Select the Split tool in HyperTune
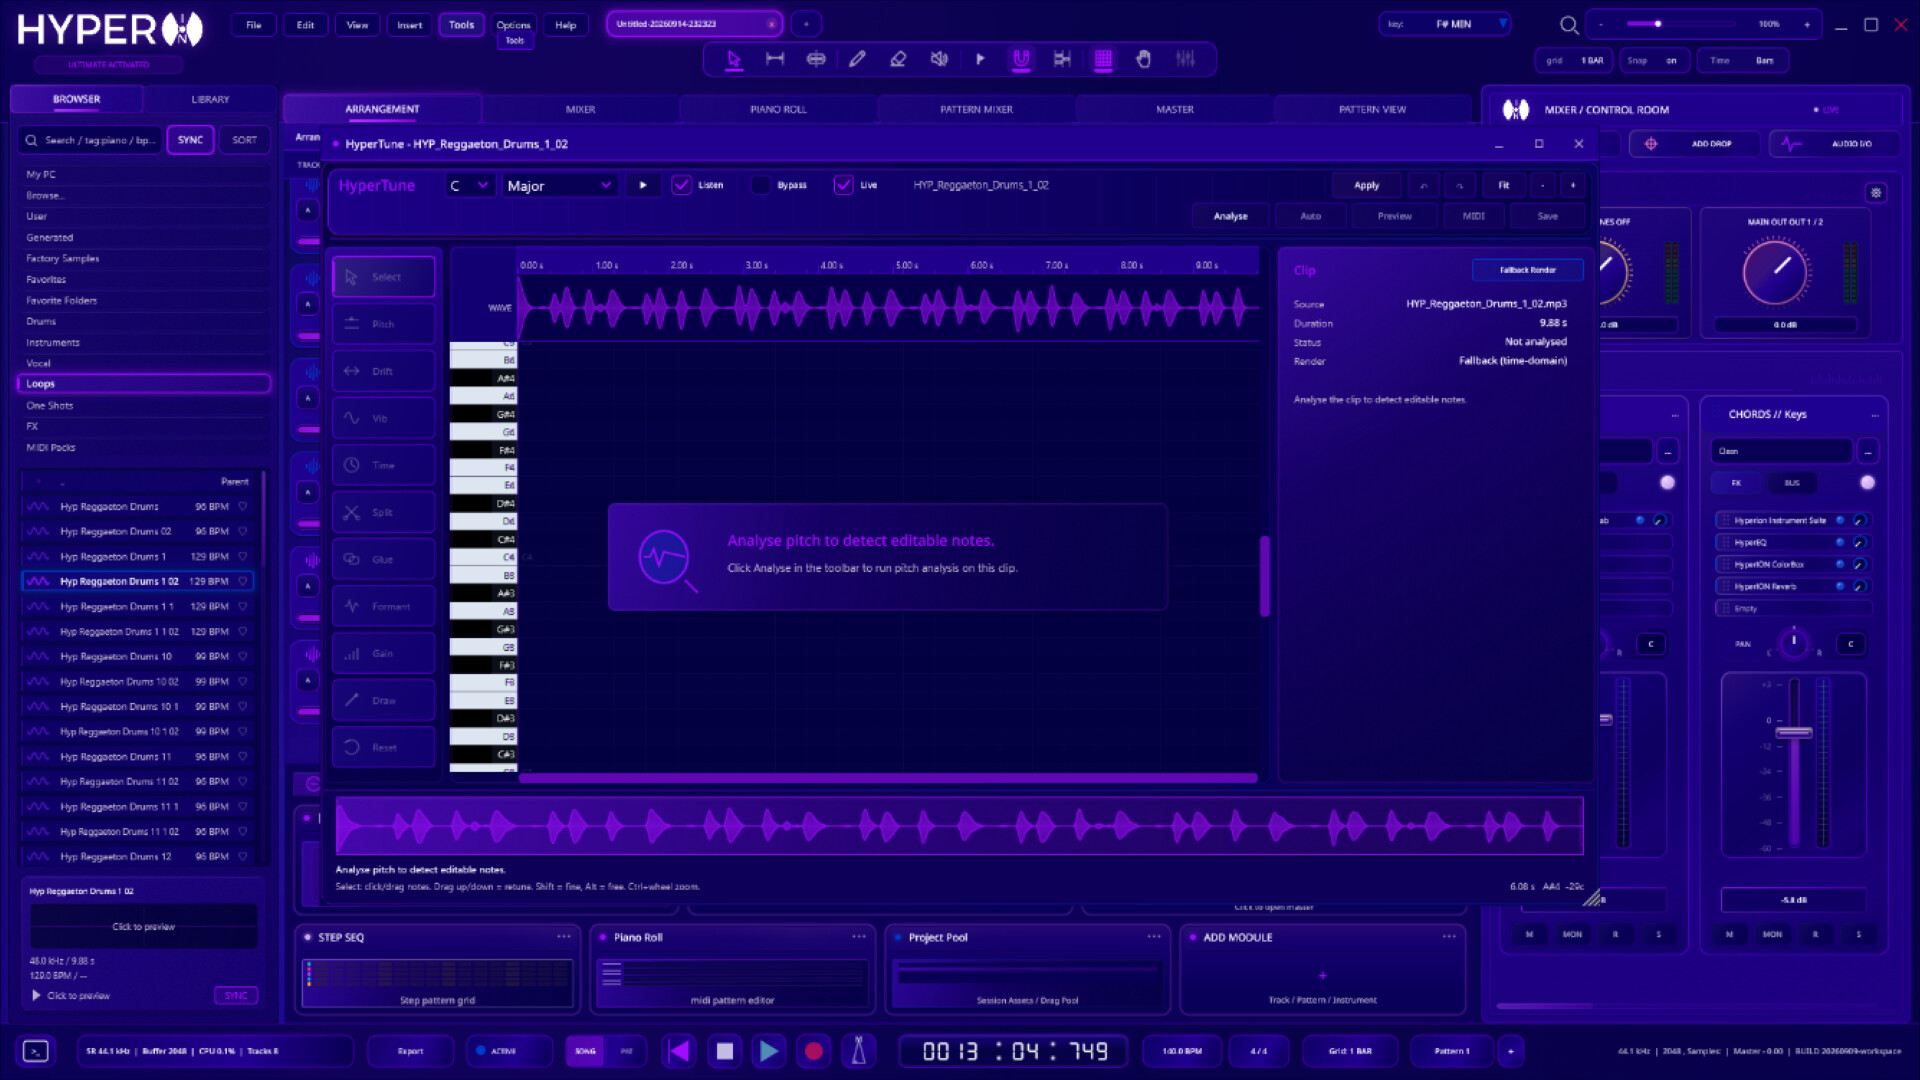The width and height of the screenshot is (1920, 1080). click(383, 512)
